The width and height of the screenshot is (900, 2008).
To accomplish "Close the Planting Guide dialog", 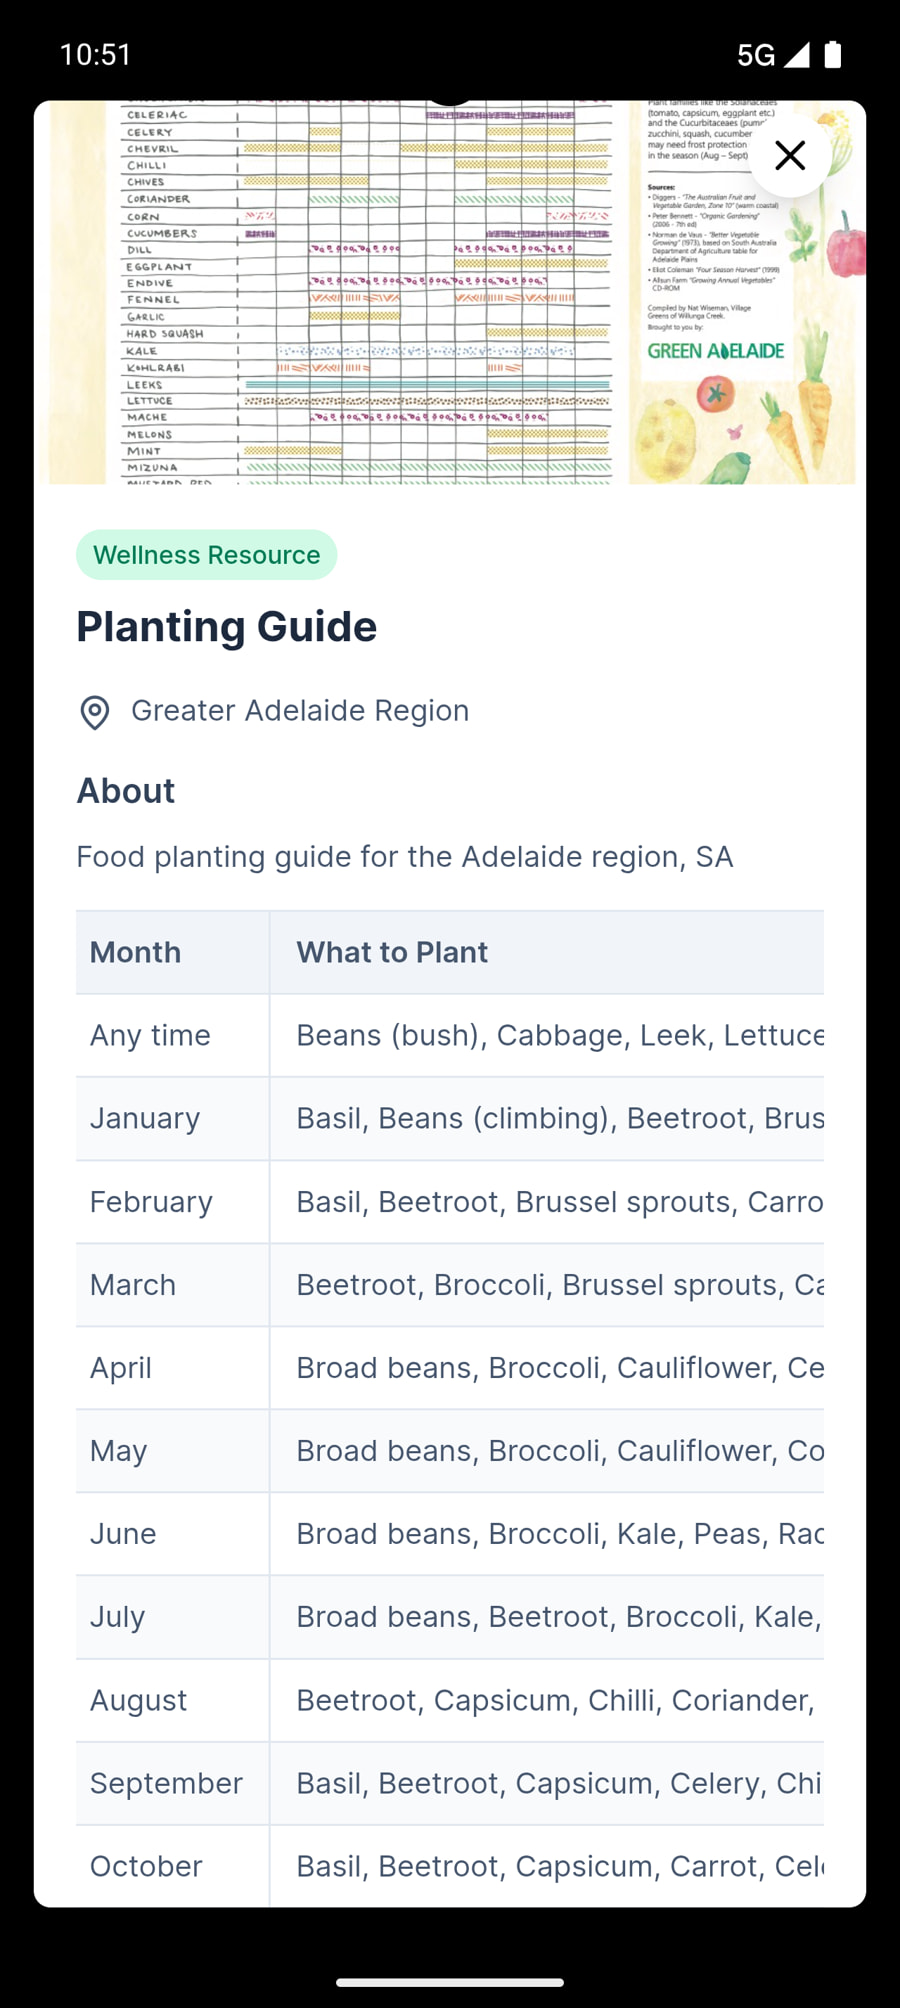I will pos(790,156).
